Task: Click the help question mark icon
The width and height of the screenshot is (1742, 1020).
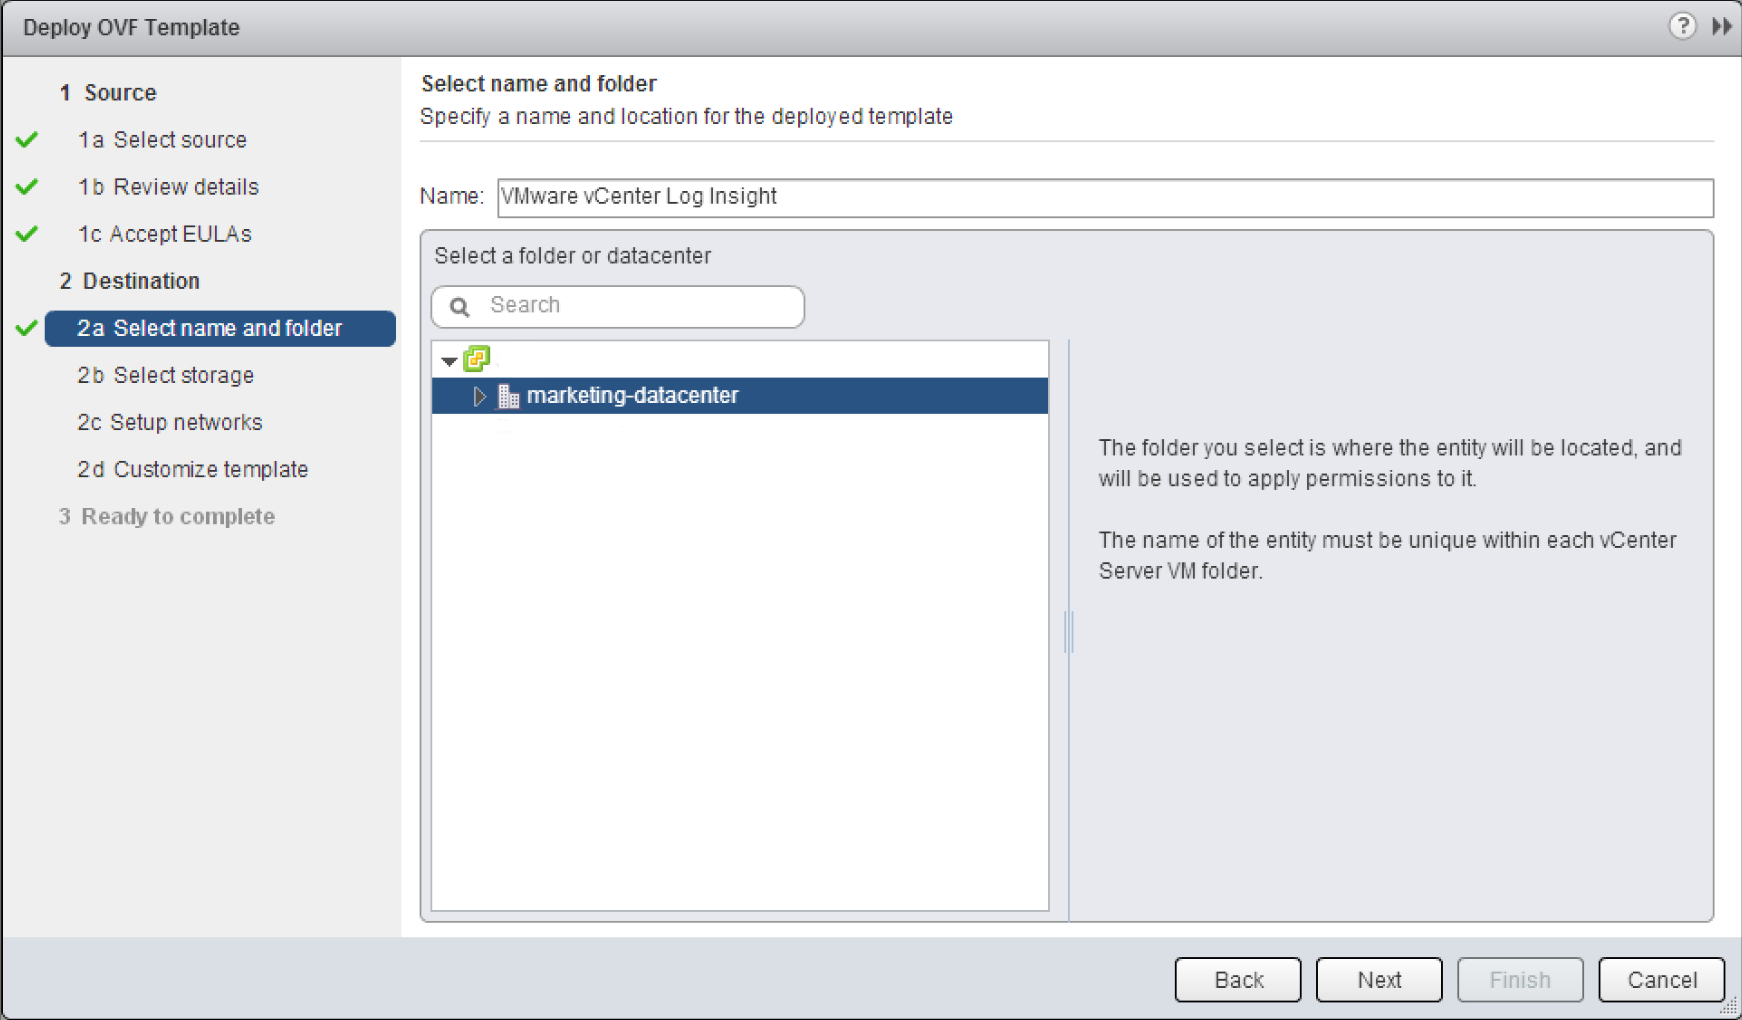Action: (x=1682, y=26)
